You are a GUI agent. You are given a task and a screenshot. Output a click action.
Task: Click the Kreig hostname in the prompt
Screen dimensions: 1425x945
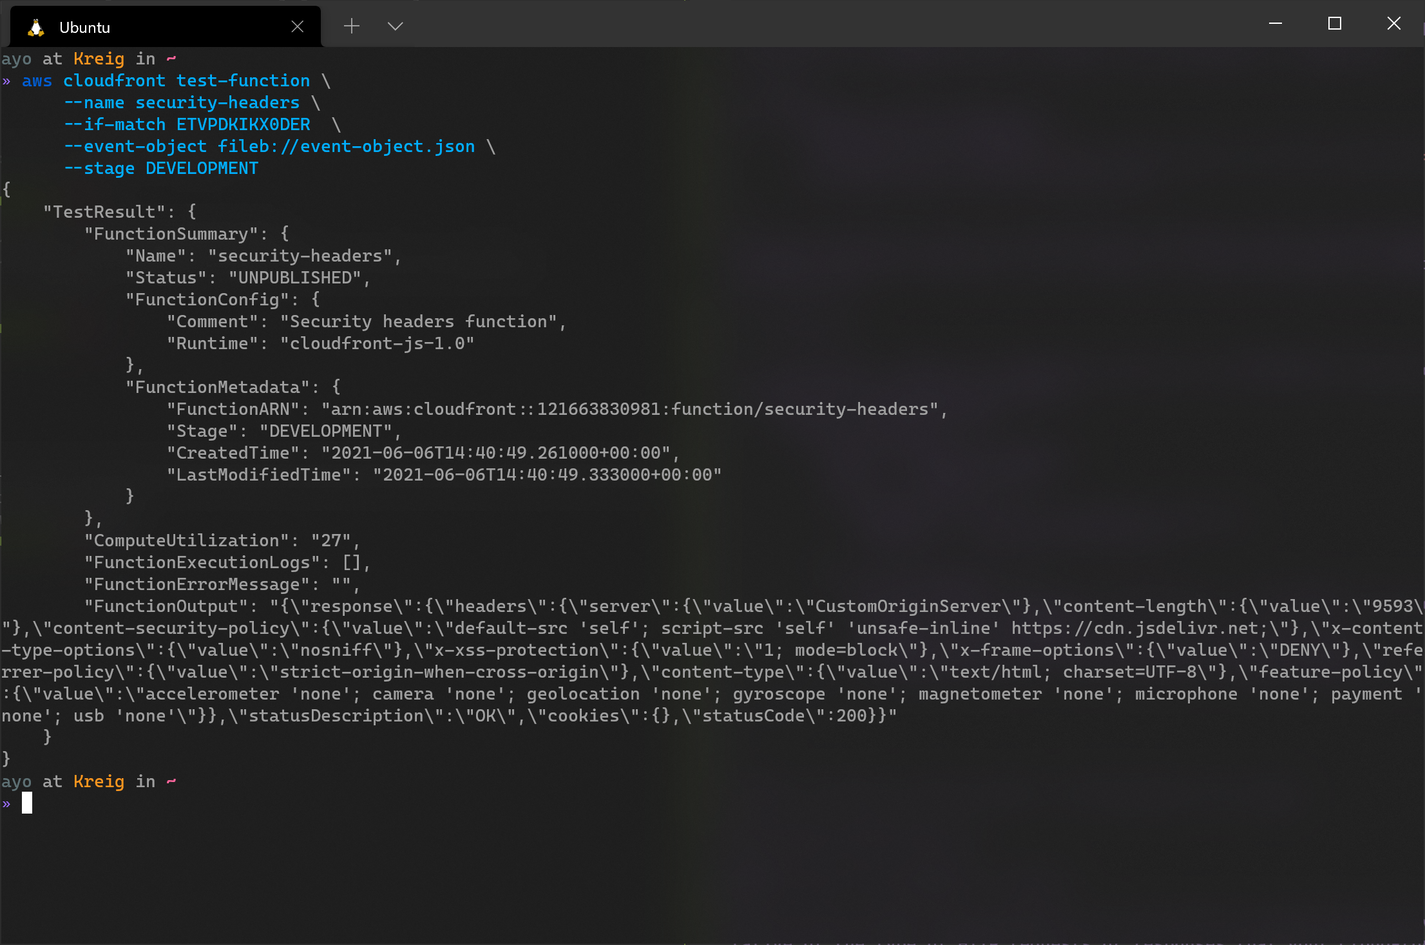[x=99, y=781]
